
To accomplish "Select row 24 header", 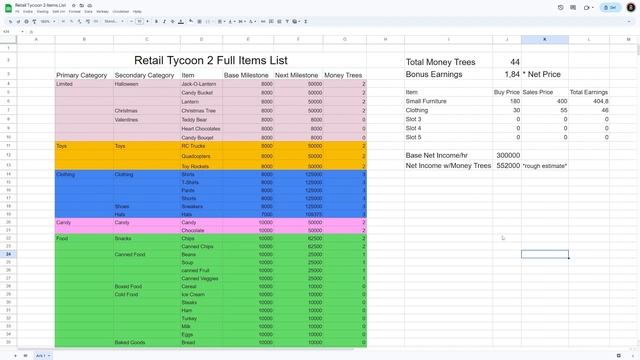I will (8, 254).
